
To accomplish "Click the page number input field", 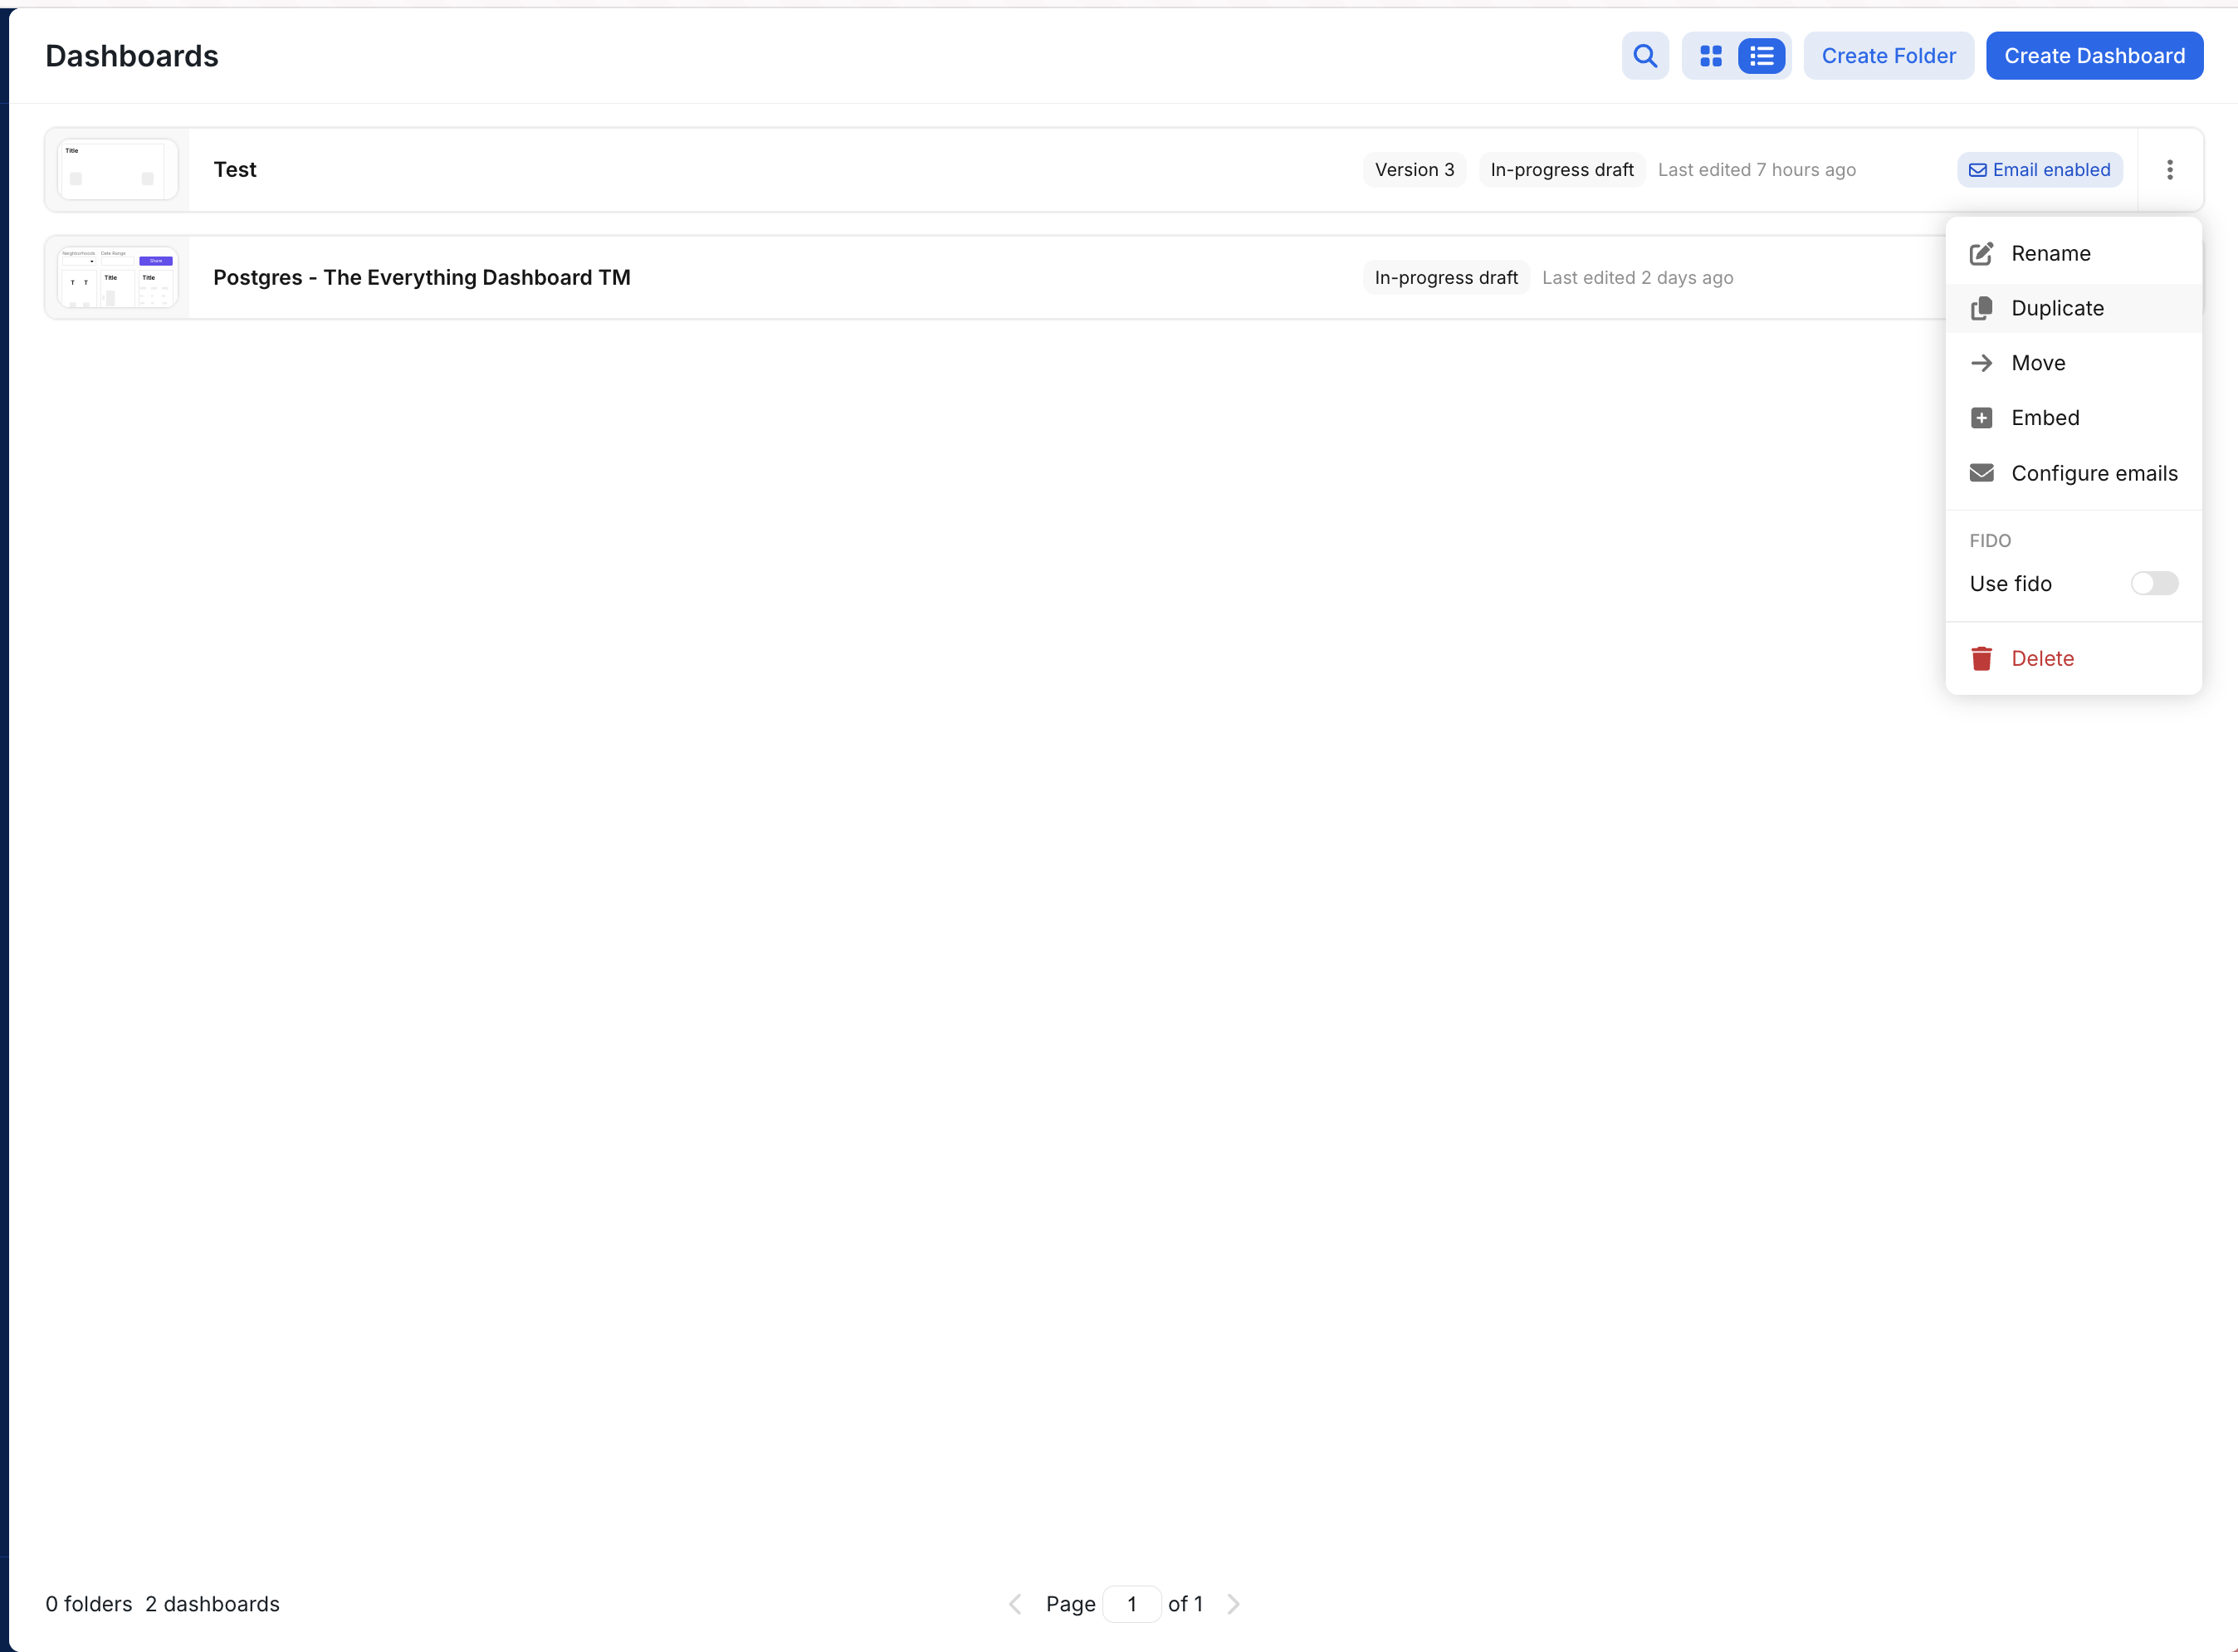I will point(1133,1603).
